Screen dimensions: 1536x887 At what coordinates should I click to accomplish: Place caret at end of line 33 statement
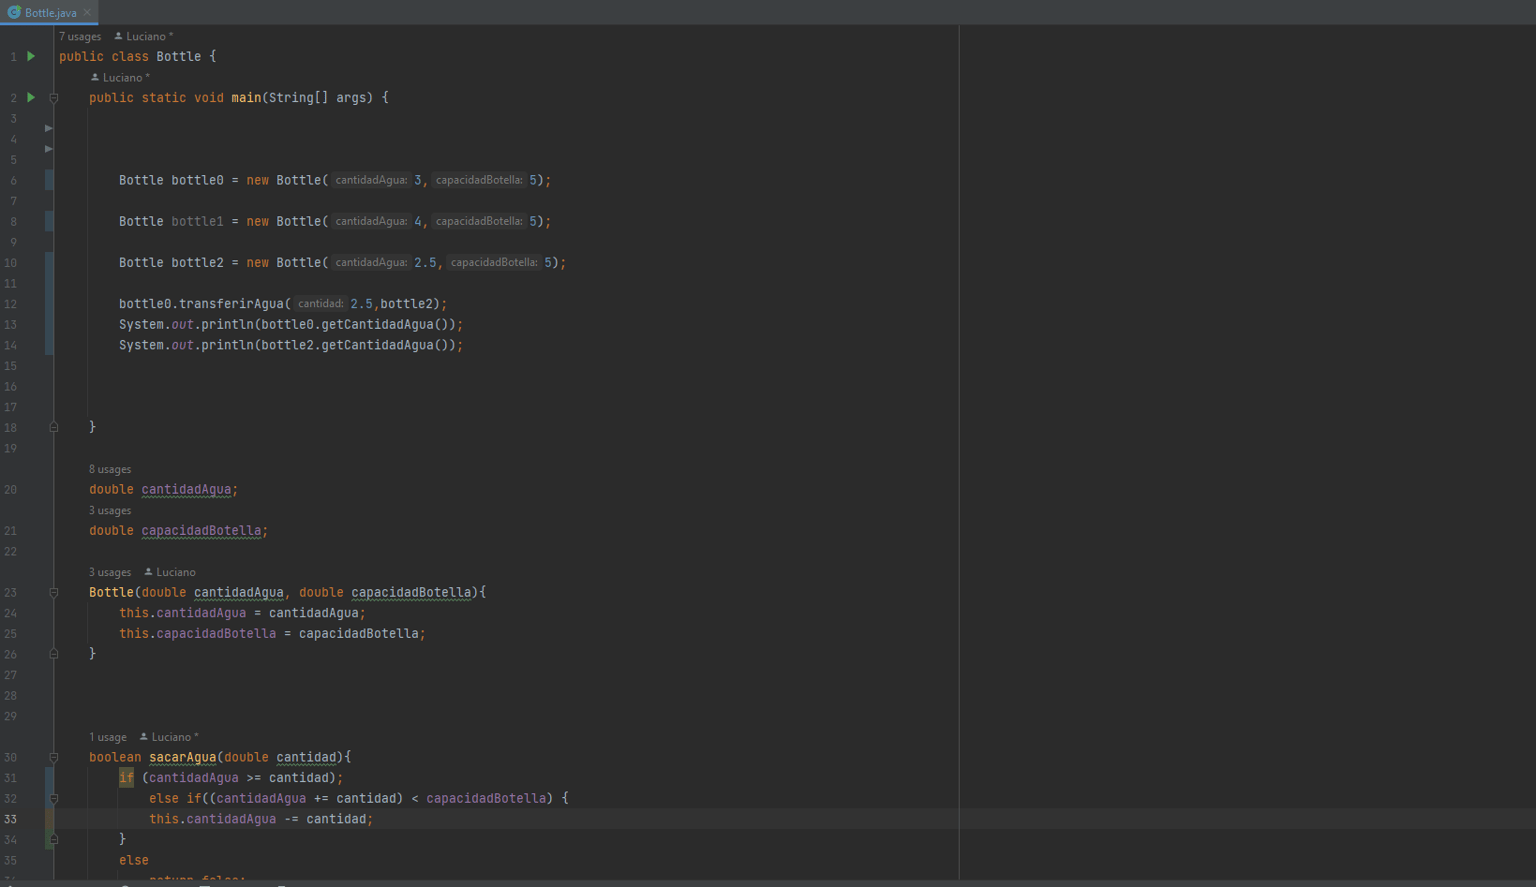point(374,819)
